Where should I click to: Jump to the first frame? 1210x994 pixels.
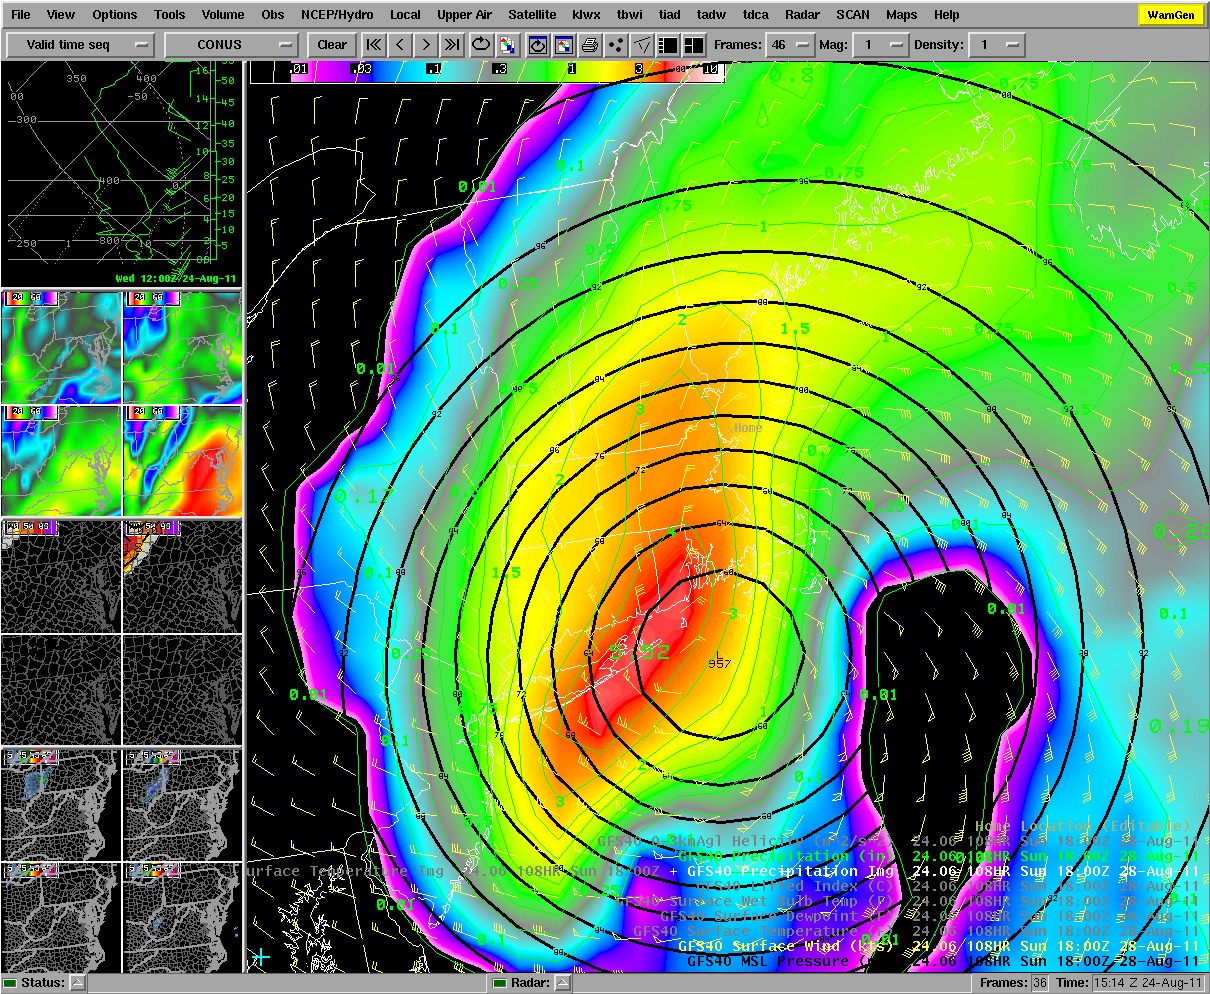[374, 45]
